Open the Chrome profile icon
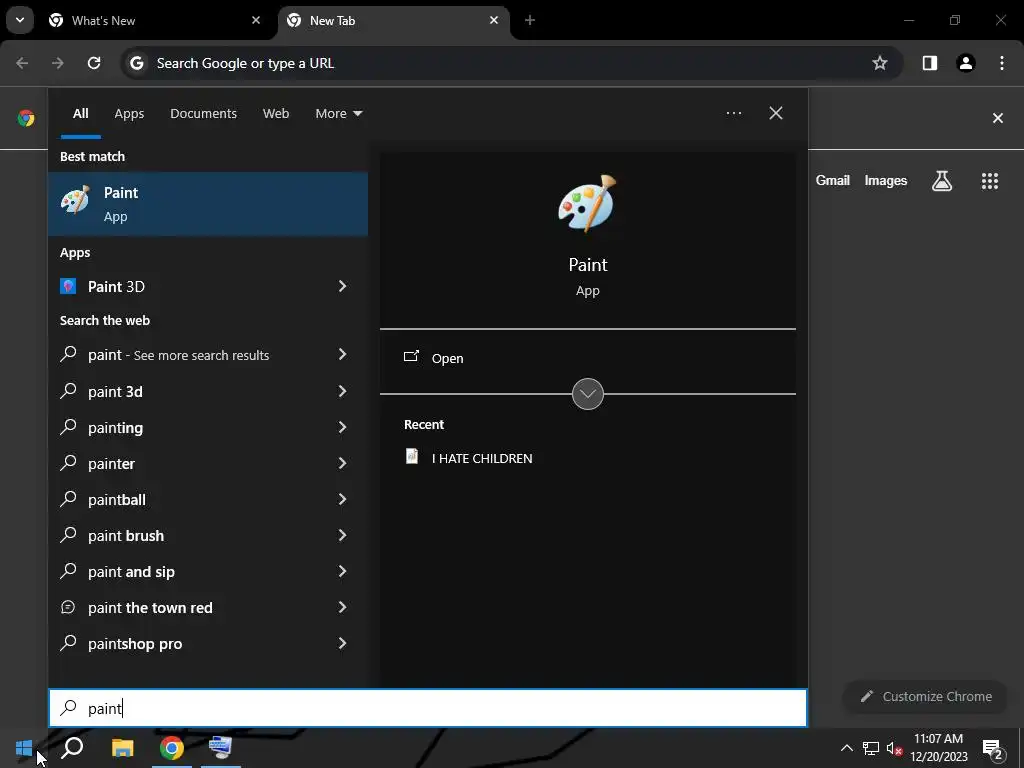The height and width of the screenshot is (768, 1024). [966, 63]
